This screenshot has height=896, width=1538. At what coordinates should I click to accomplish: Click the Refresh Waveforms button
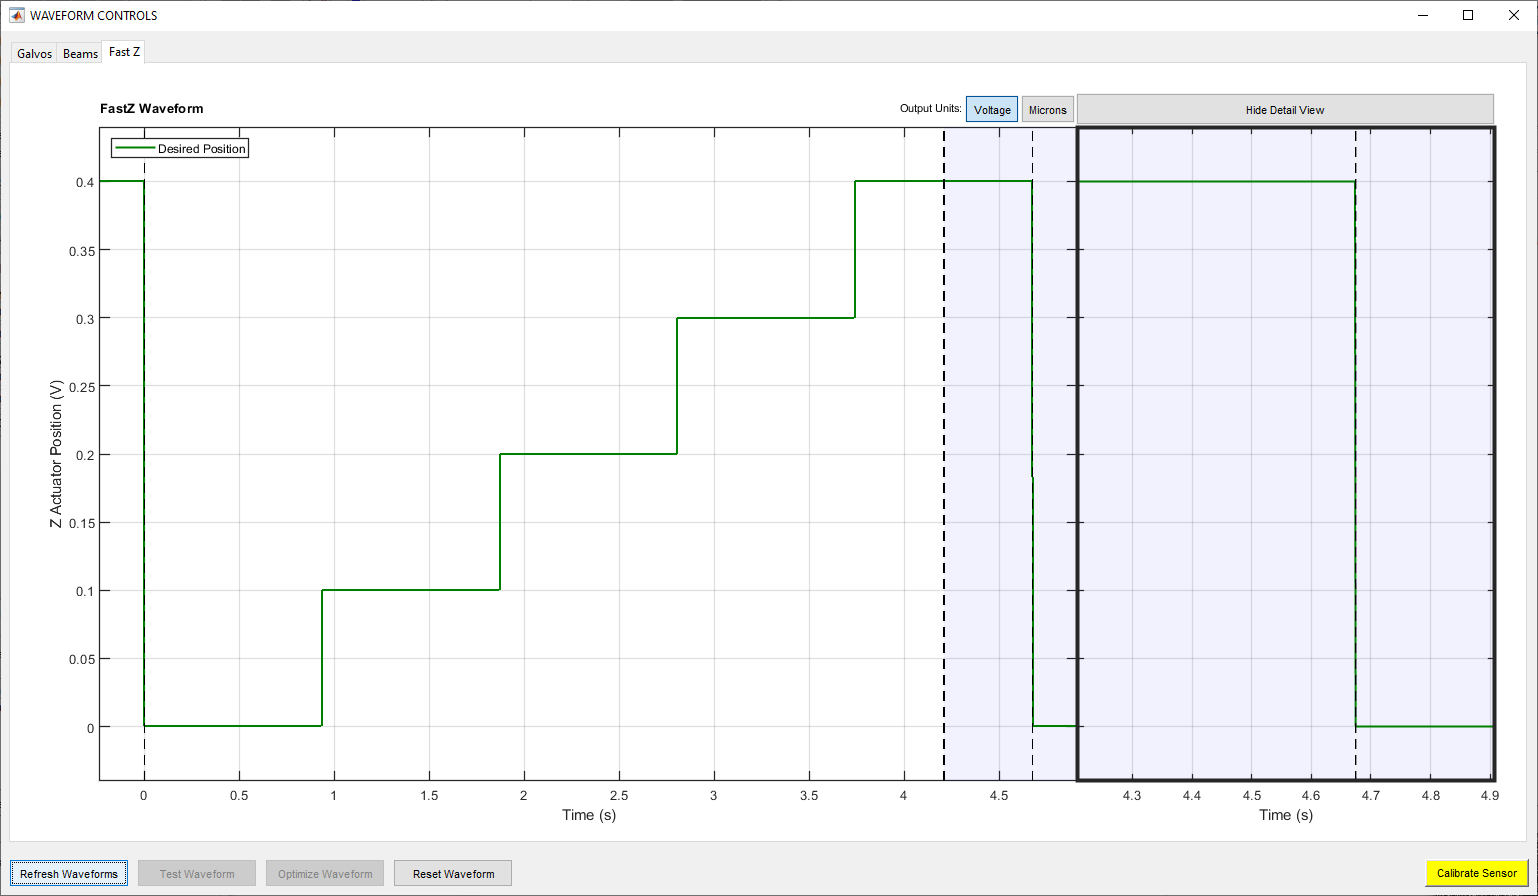click(69, 874)
